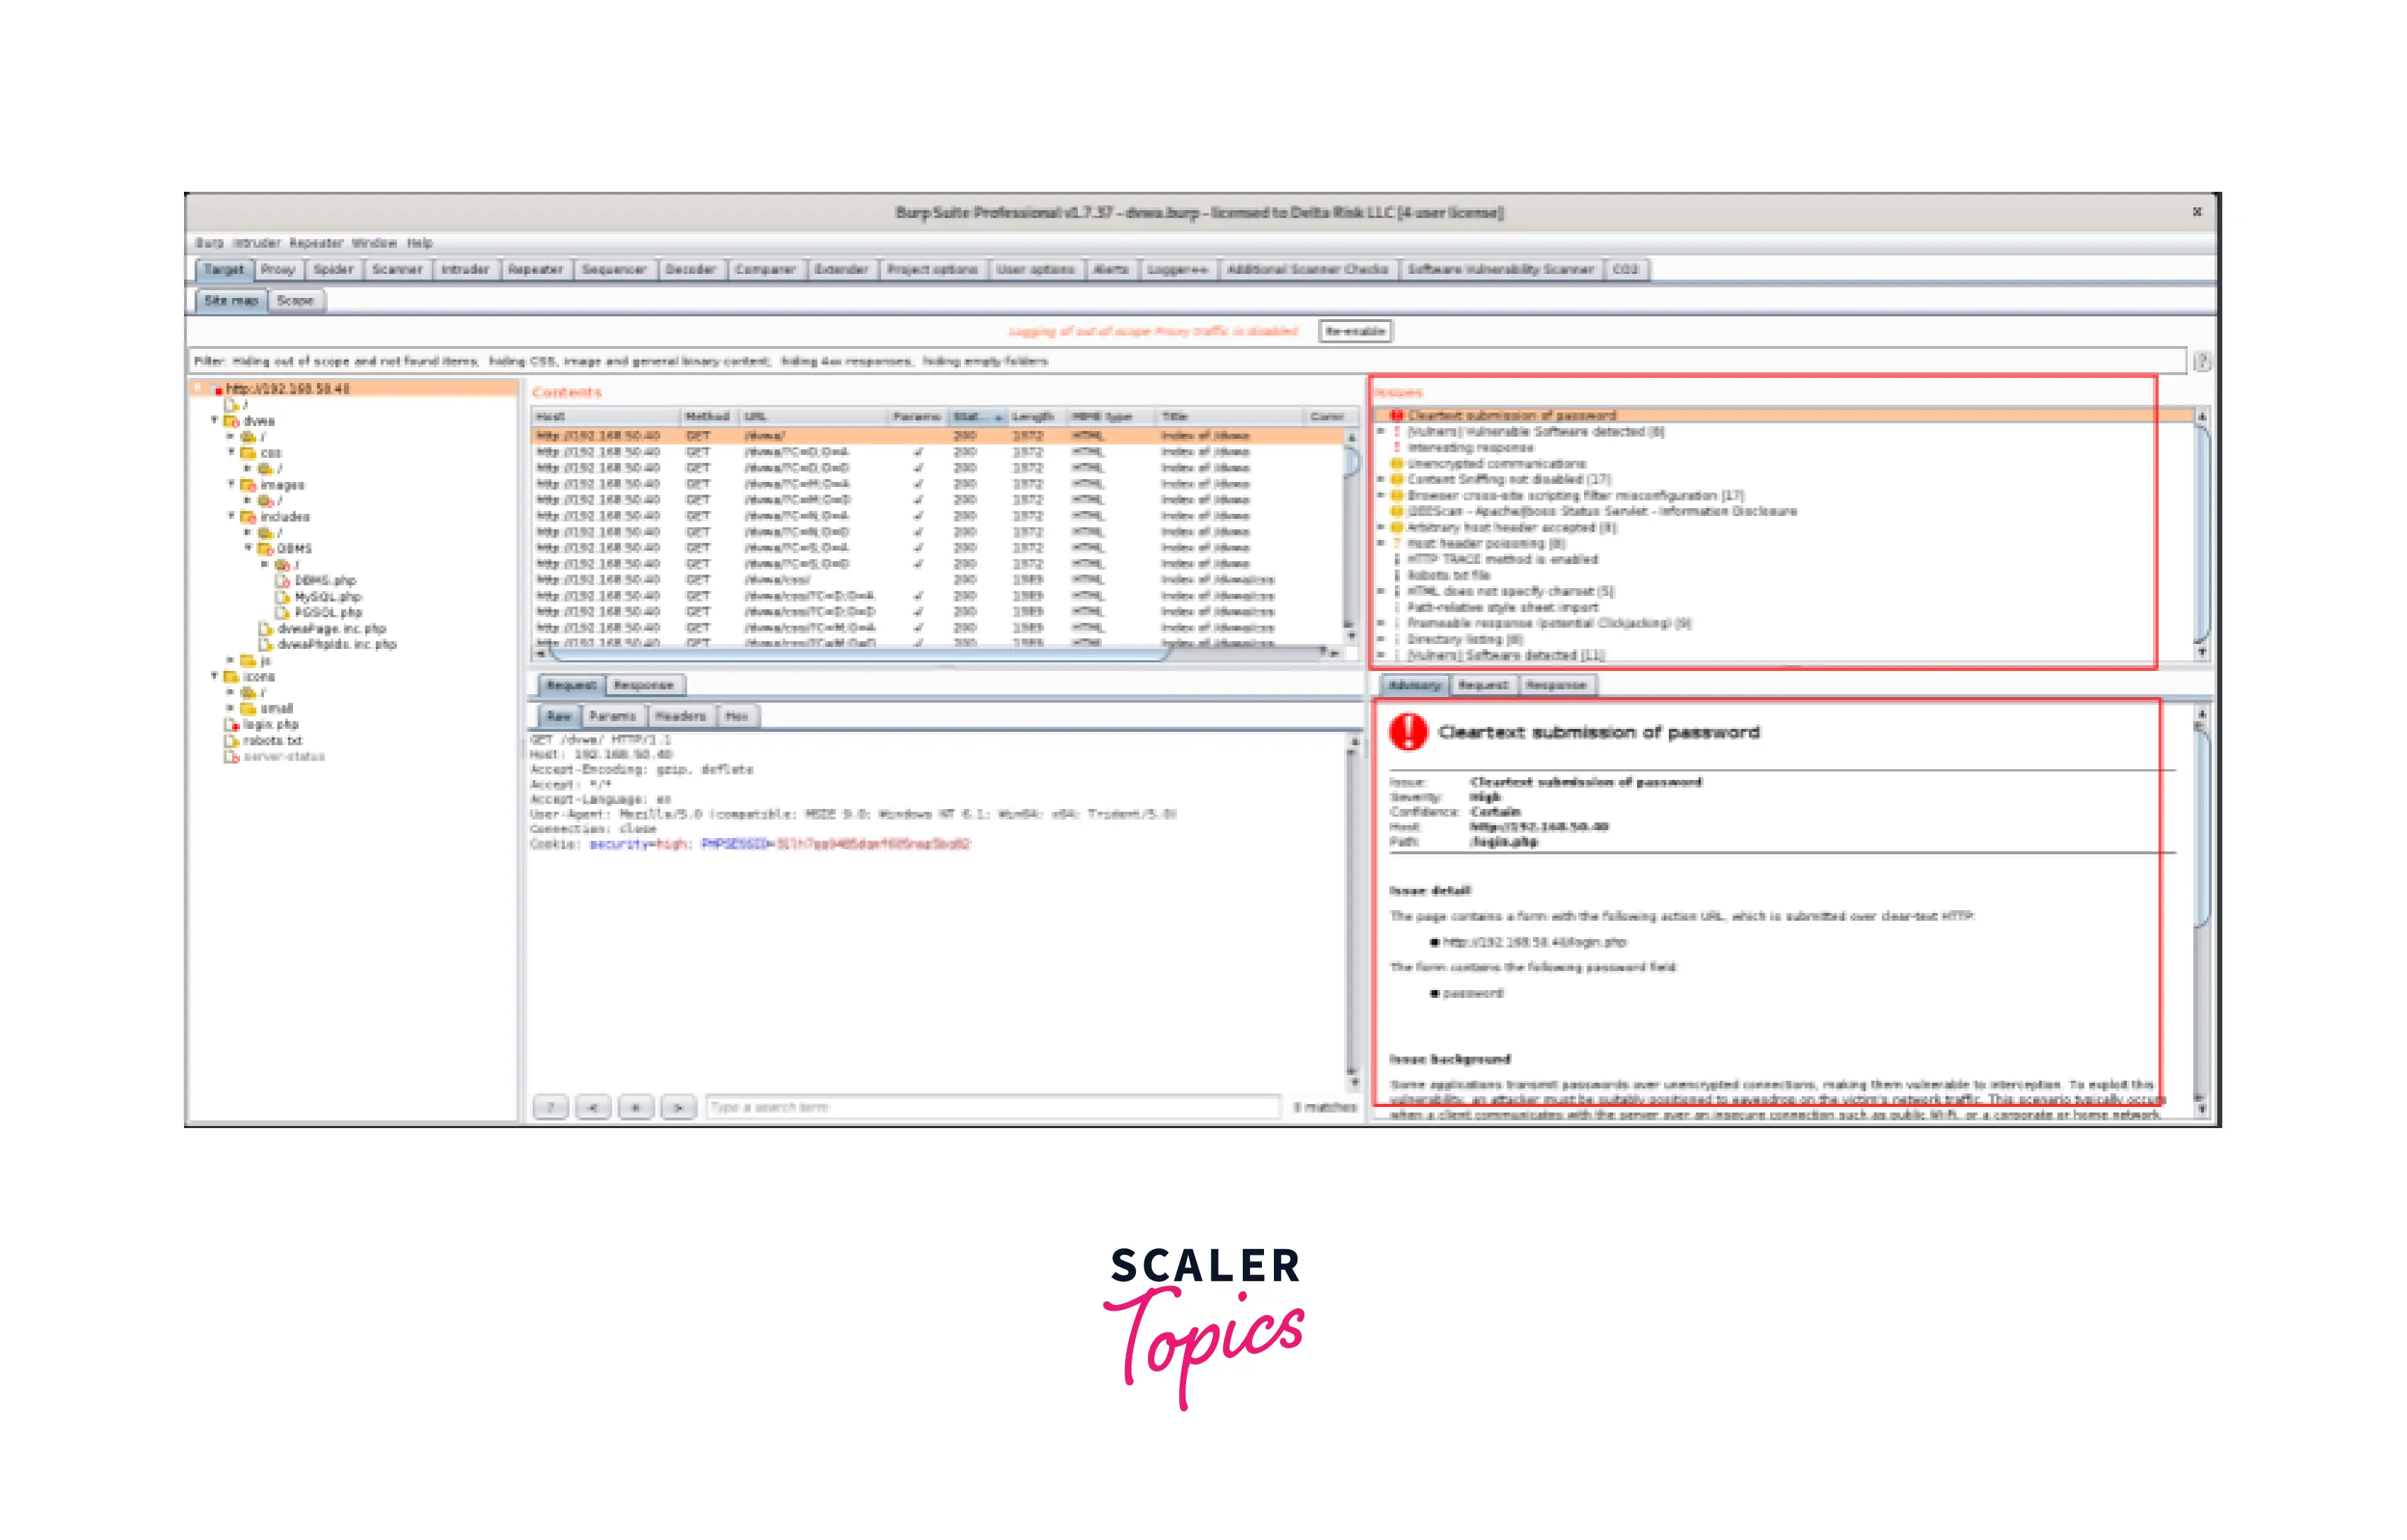Expand the Content Sniffing not disabled issue group
2407x1540 pixels.
(x=1381, y=480)
